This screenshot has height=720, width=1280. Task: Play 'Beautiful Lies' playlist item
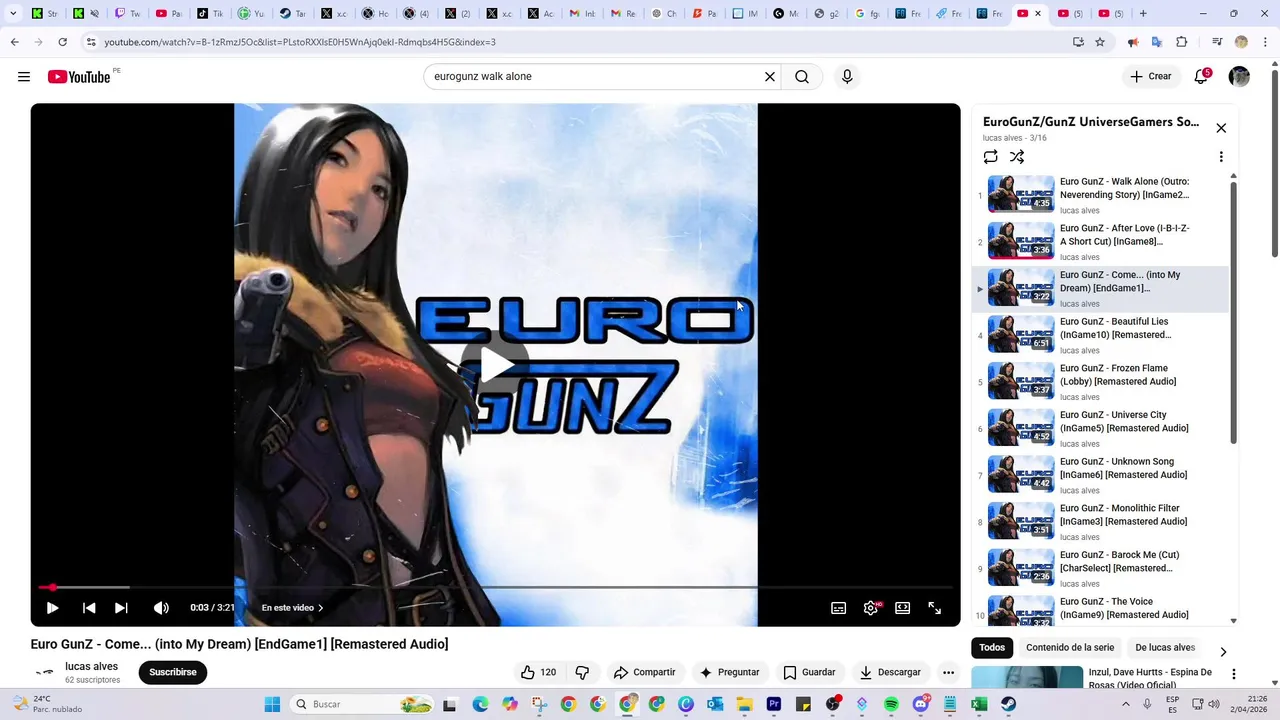point(1100,335)
